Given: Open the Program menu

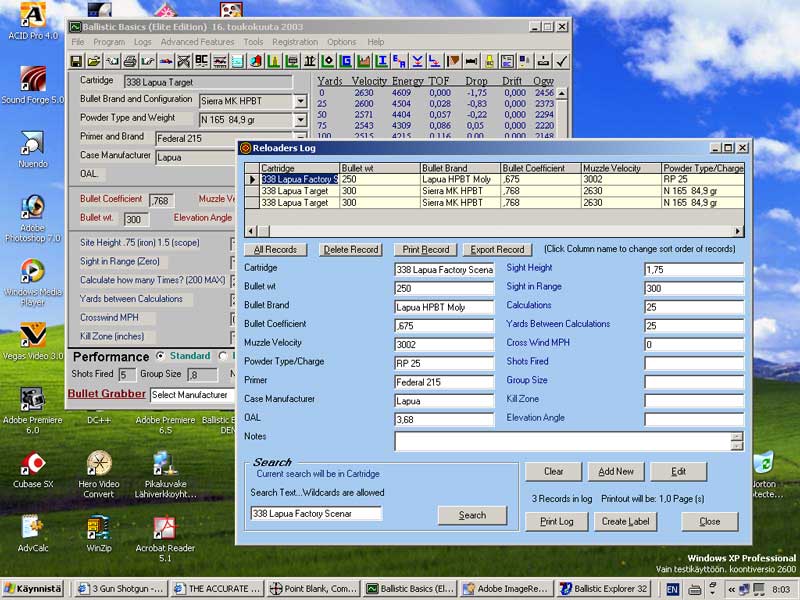Looking at the screenshot, I should pos(109,42).
